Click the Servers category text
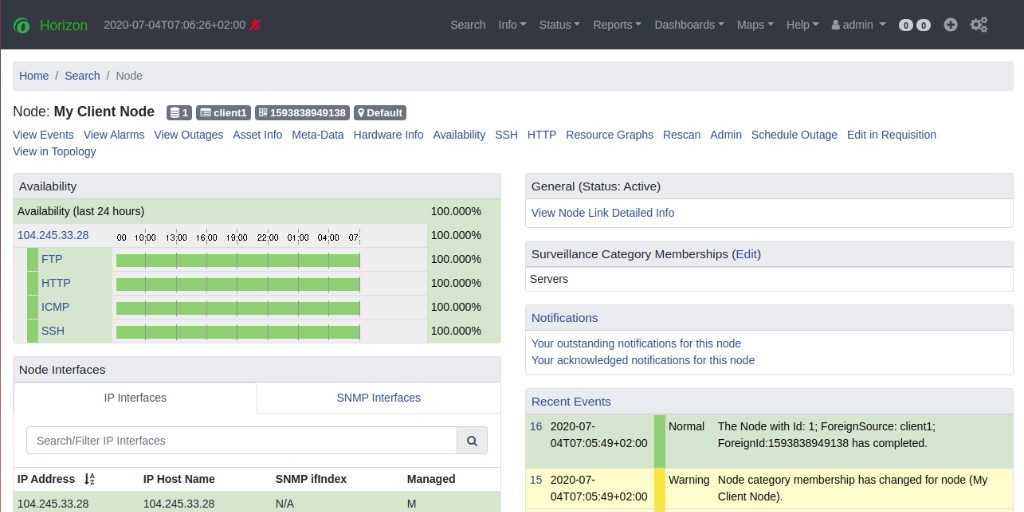The width and height of the screenshot is (1024, 512). 549,280
